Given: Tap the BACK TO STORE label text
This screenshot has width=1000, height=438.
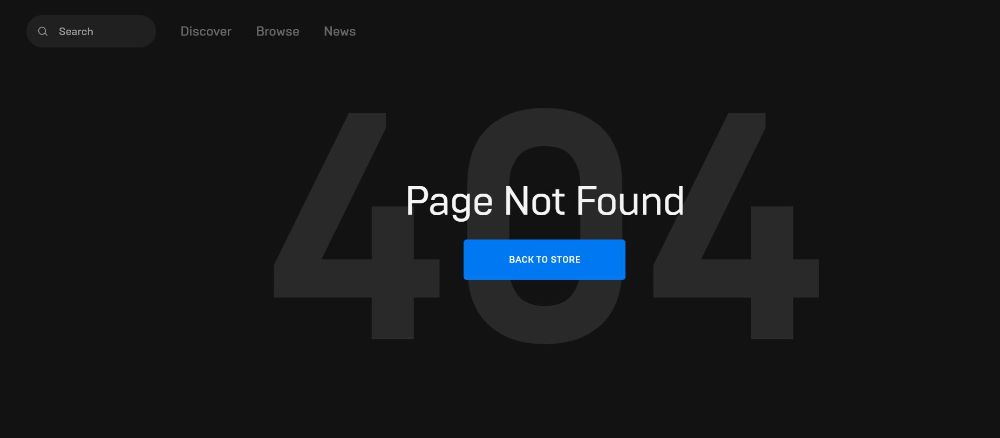Looking at the screenshot, I should pos(545,259).
